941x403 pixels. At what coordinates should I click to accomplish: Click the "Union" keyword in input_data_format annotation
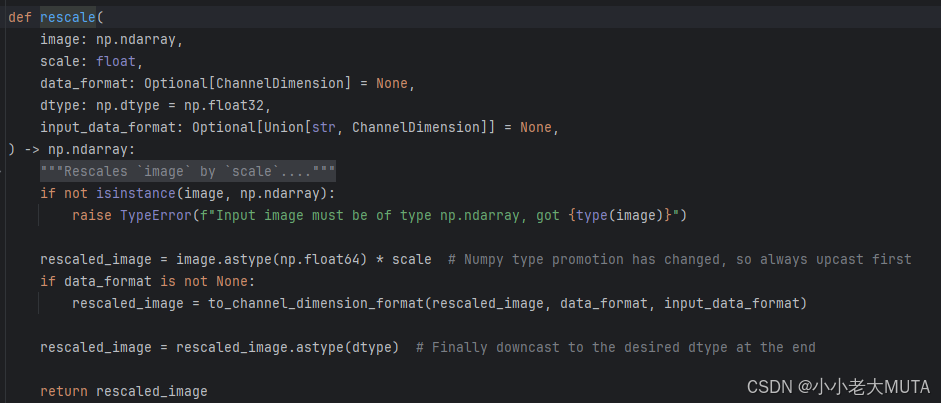click(x=284, y=128)
